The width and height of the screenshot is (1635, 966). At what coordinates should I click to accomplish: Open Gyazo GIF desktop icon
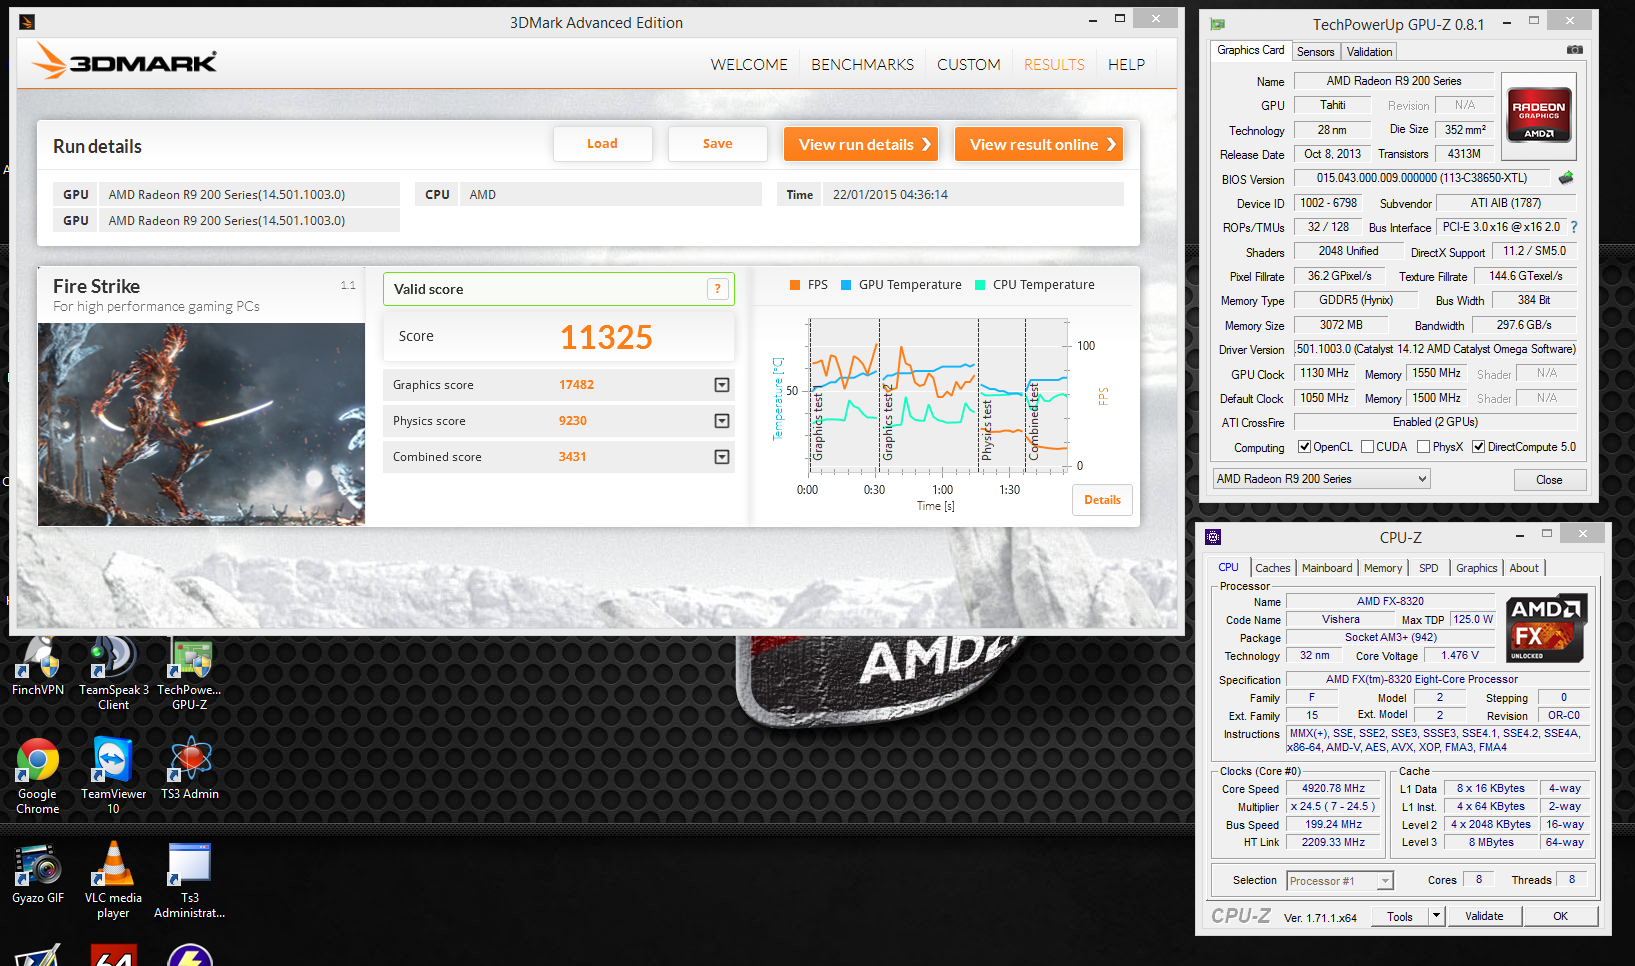[x=38, y=873]
